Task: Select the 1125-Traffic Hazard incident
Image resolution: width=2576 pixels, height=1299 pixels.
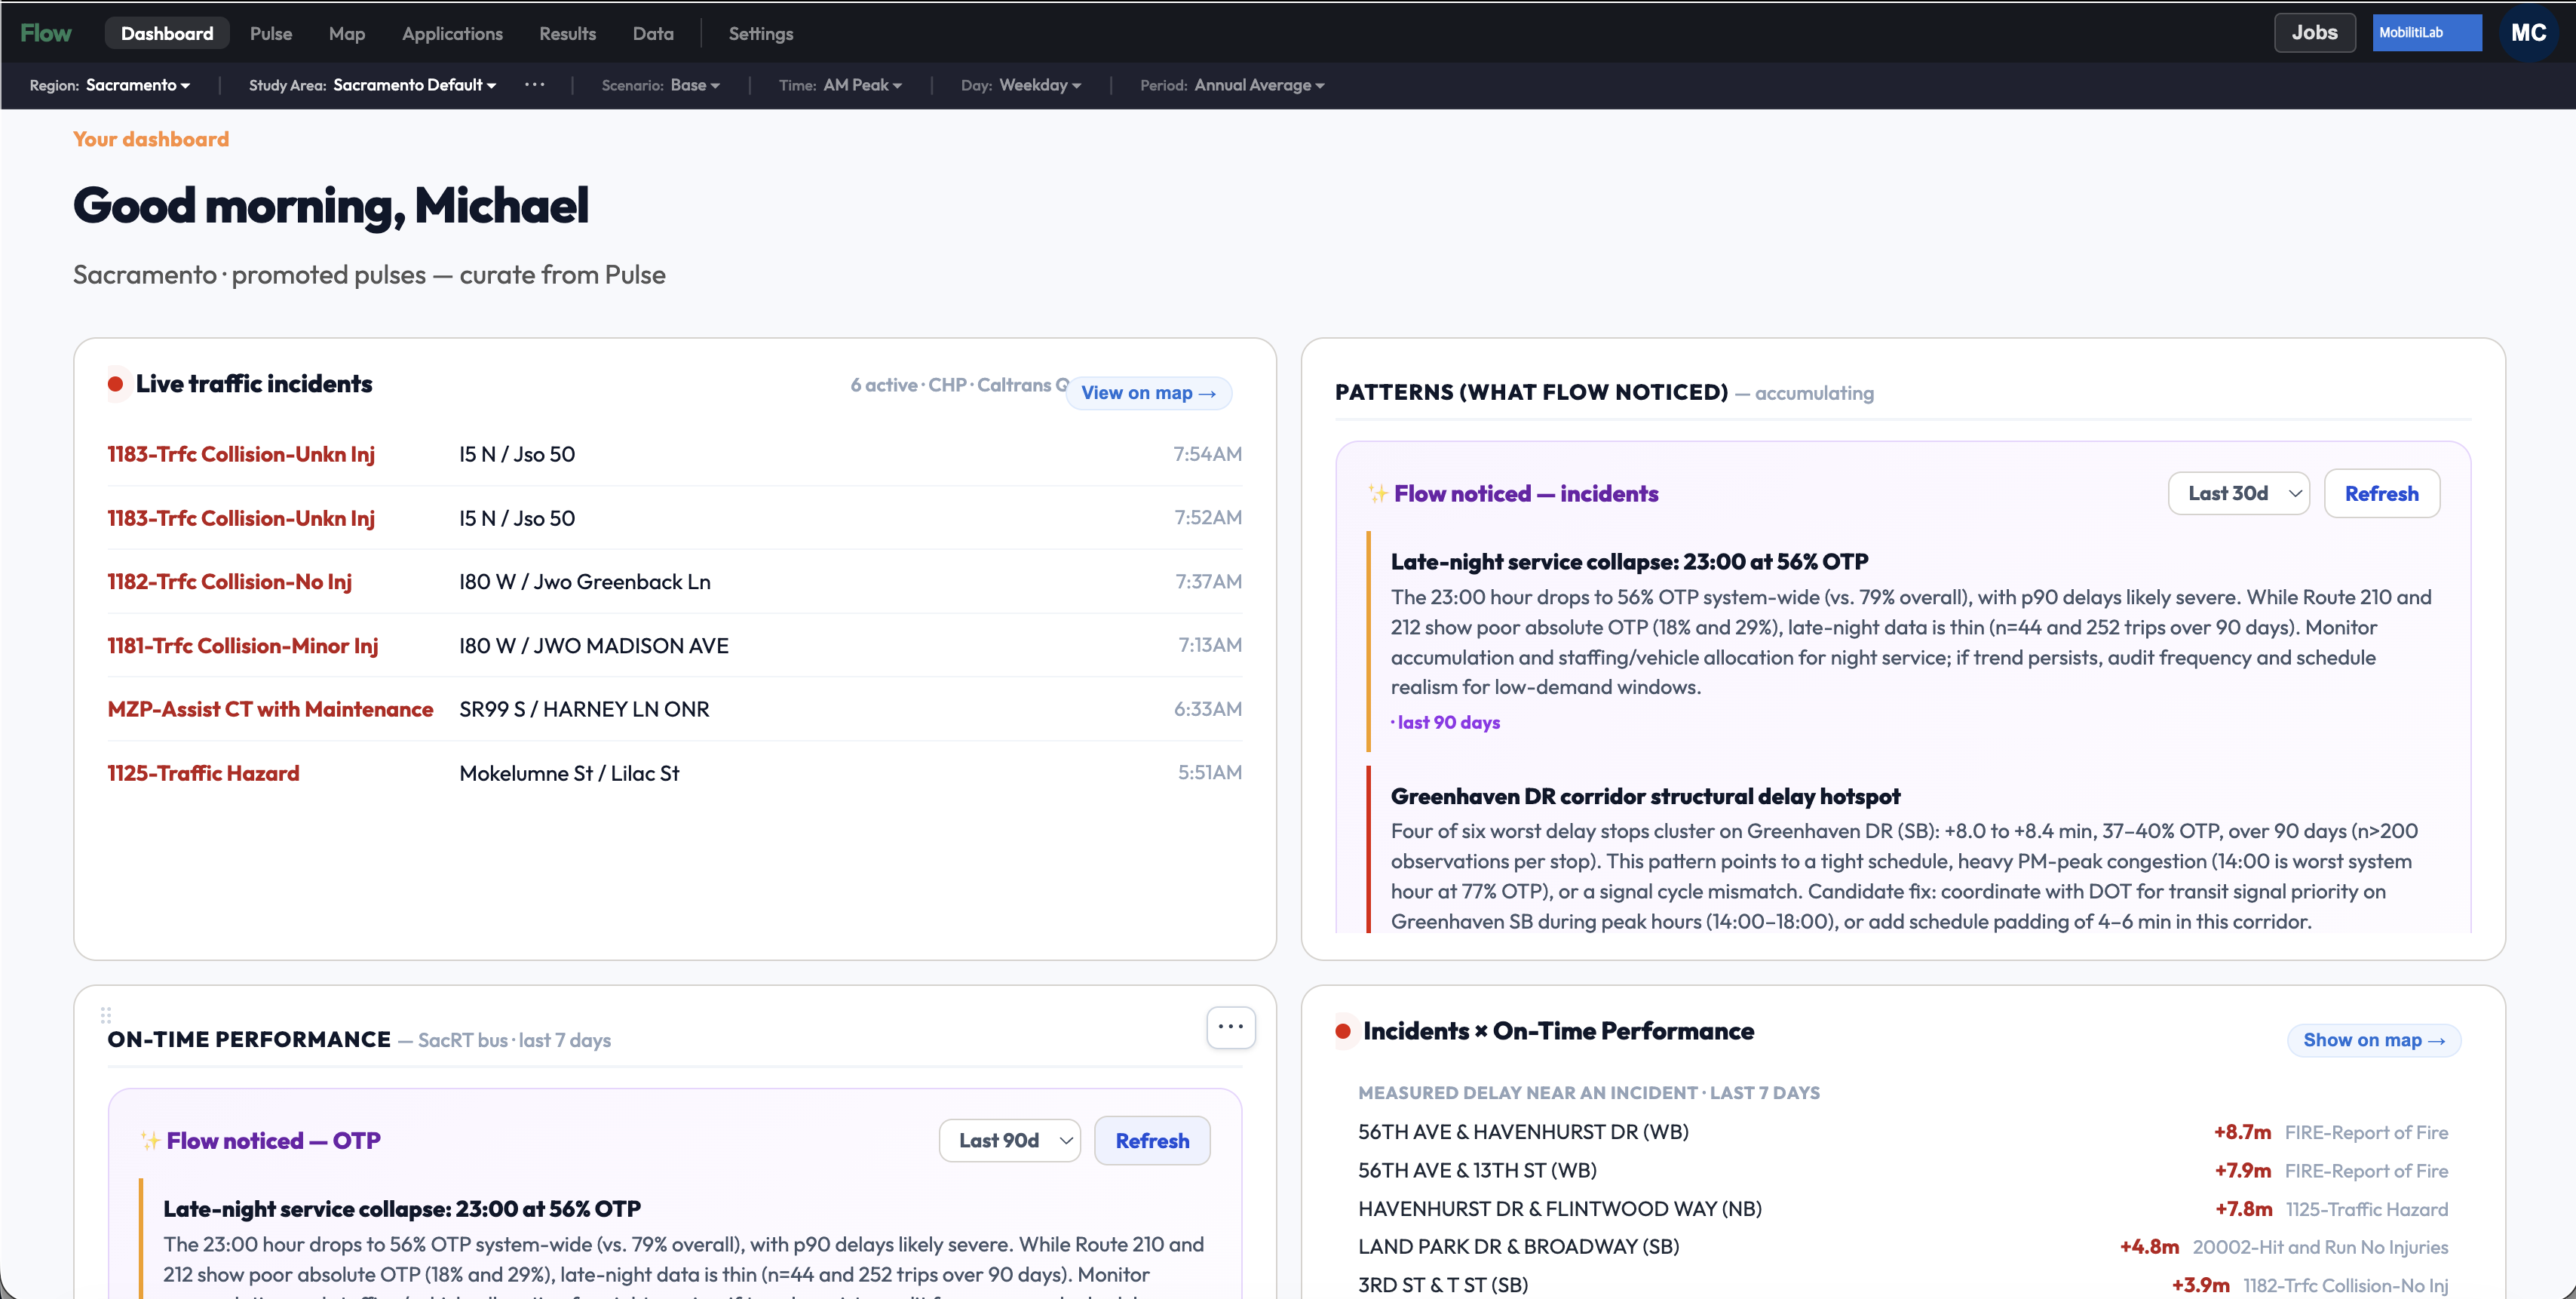Action: 674,773
